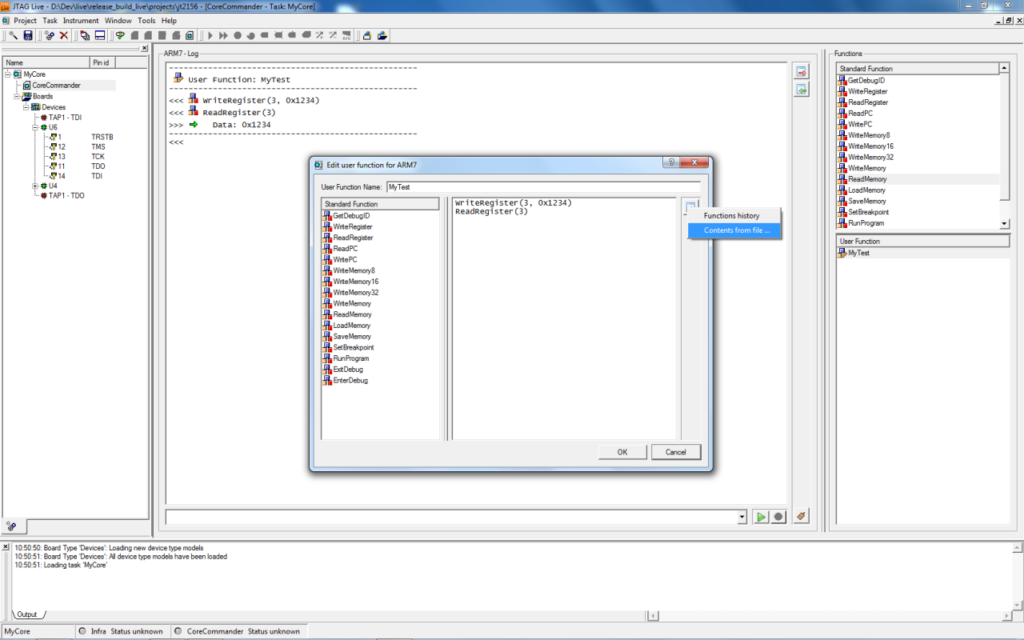Click the GetDebugID icon in the dialog list
1024x640 pixels.
coord(327,216)
